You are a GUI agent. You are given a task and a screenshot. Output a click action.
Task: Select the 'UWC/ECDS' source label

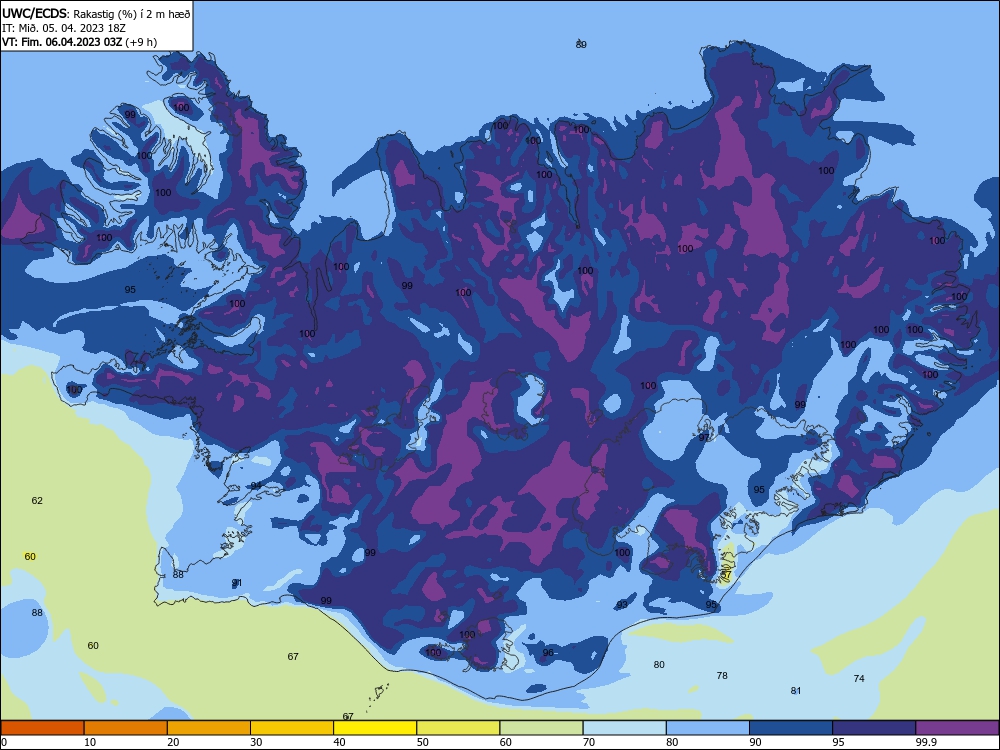[x=34, y=14]
